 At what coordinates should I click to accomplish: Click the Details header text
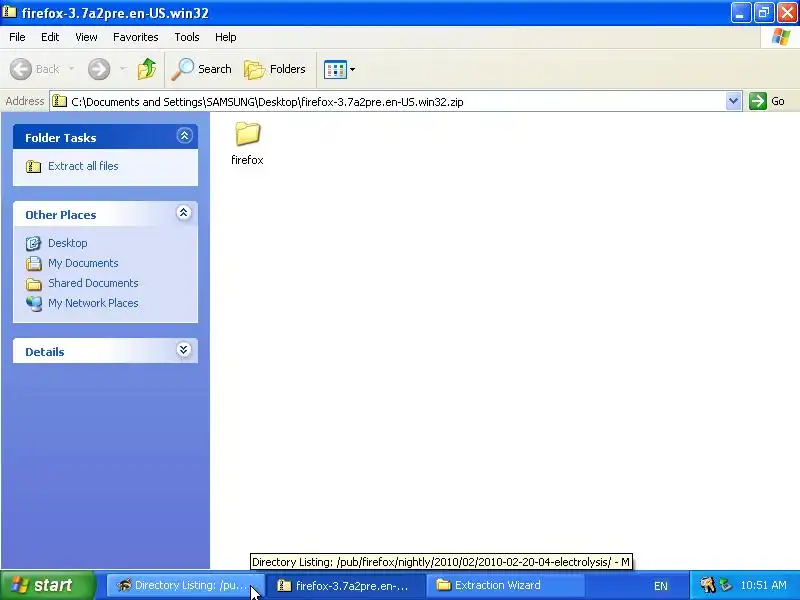(x=45, y=352)
